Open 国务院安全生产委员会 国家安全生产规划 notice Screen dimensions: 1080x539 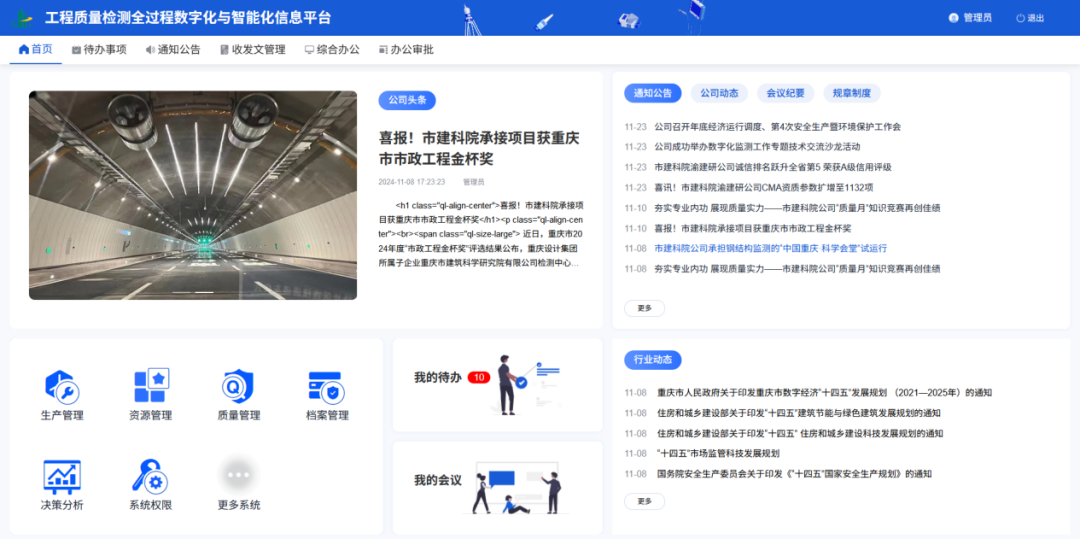click(793, 474)
